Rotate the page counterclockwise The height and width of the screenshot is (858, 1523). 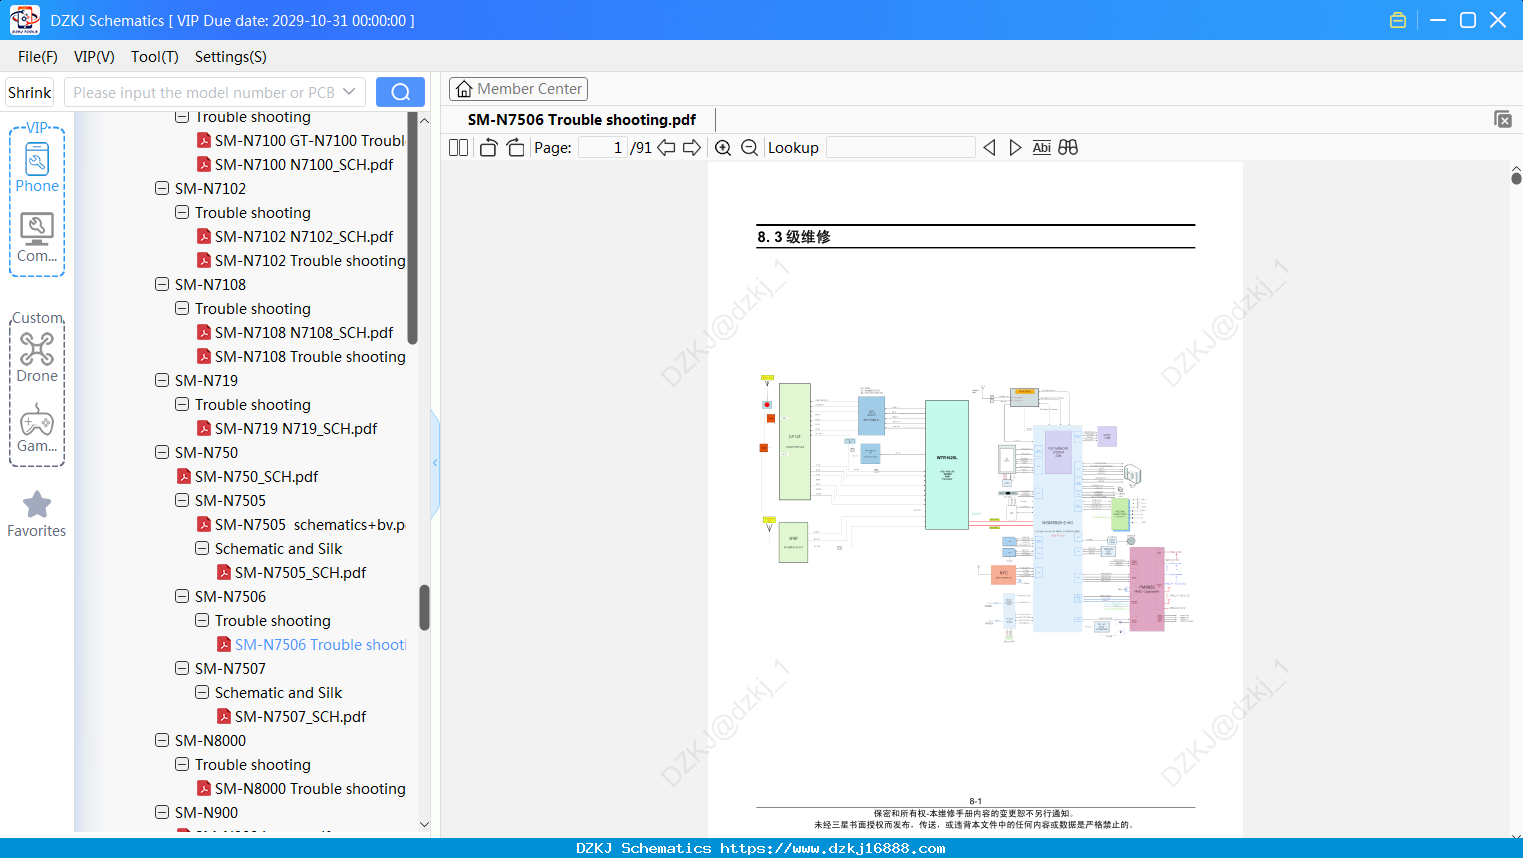click(488, 148)
